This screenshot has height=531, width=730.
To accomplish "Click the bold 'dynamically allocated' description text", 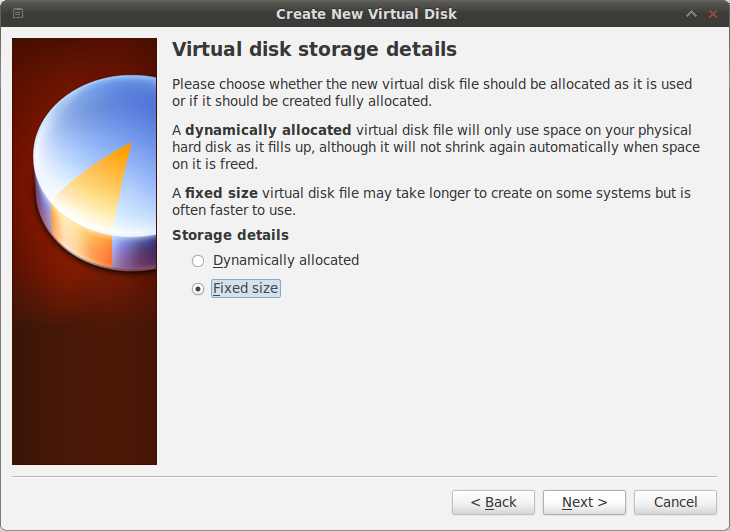I will pos(268,130).
